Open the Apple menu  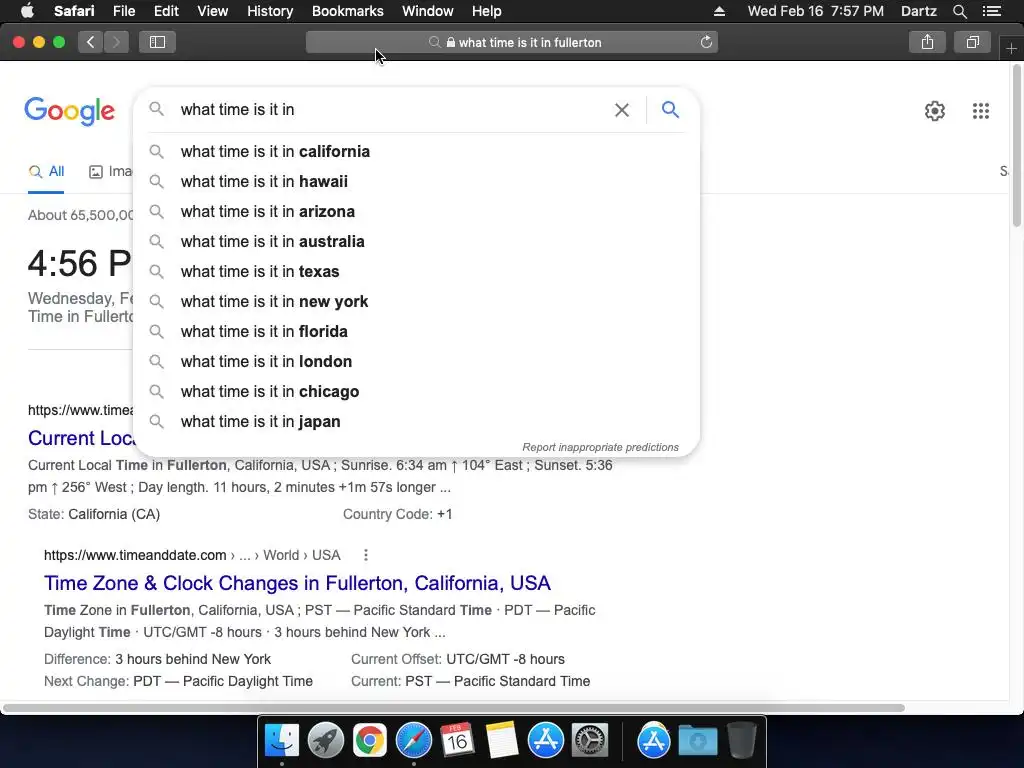pyautogui.click(x=27, y=11)
